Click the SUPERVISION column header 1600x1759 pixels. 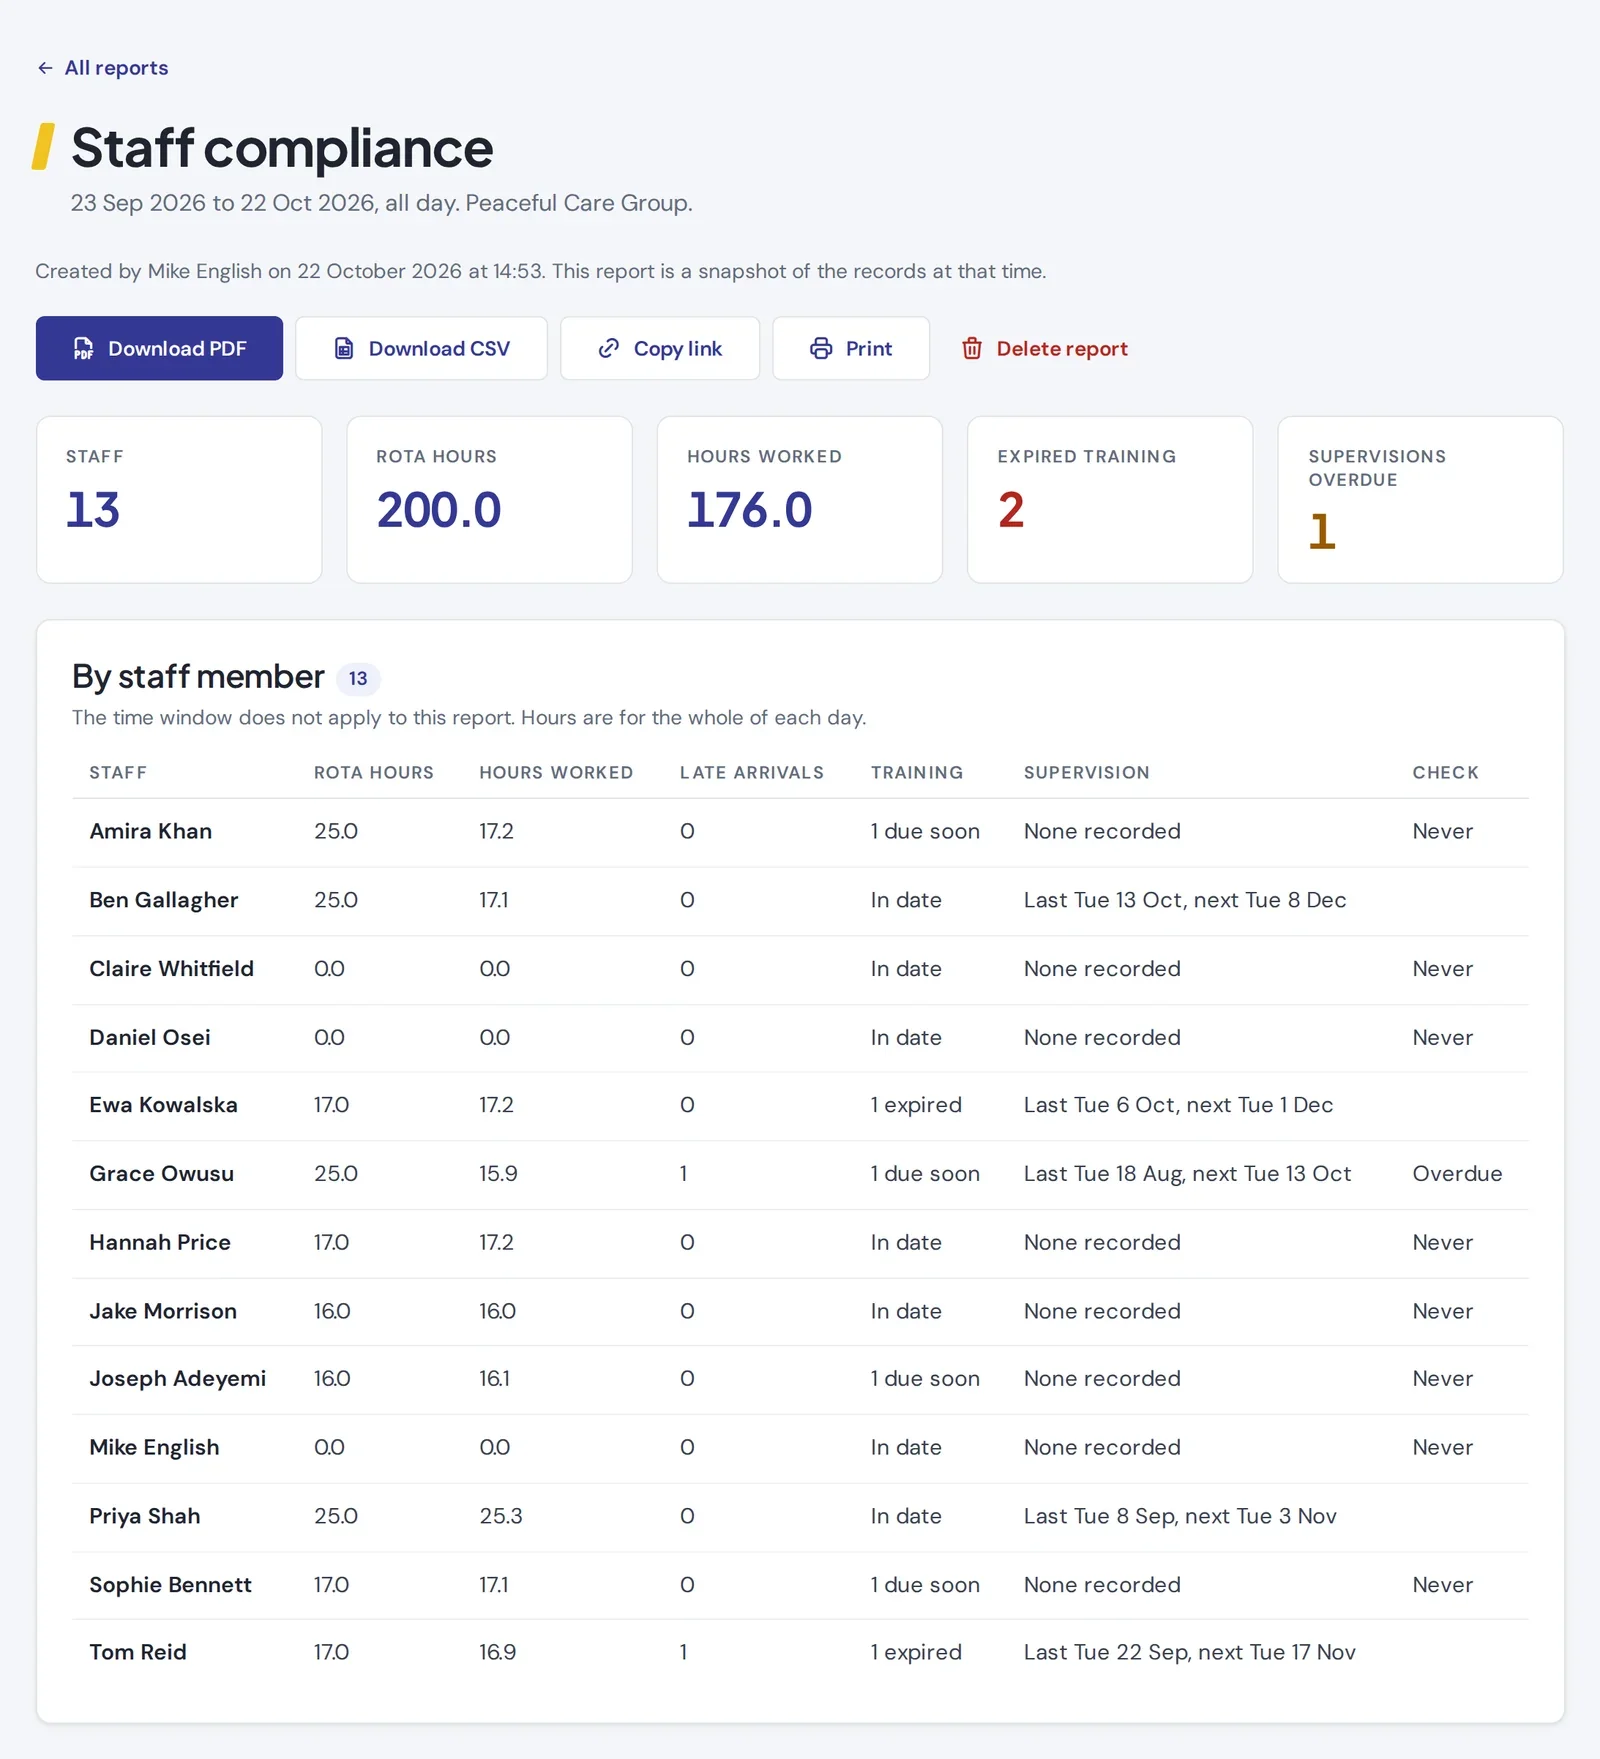coord(1087,772)
